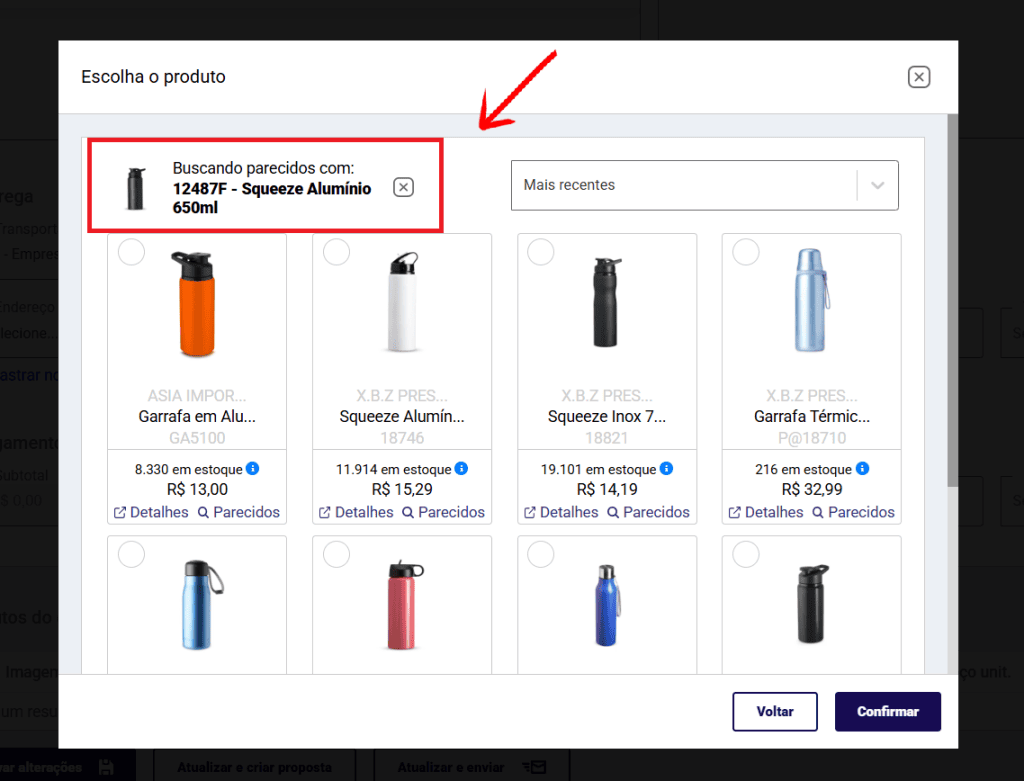Viewport: 1024px width, 781px height.
Task: Select radio button for Squeeze Inox 18821
Action: click(x=541, y=252)
